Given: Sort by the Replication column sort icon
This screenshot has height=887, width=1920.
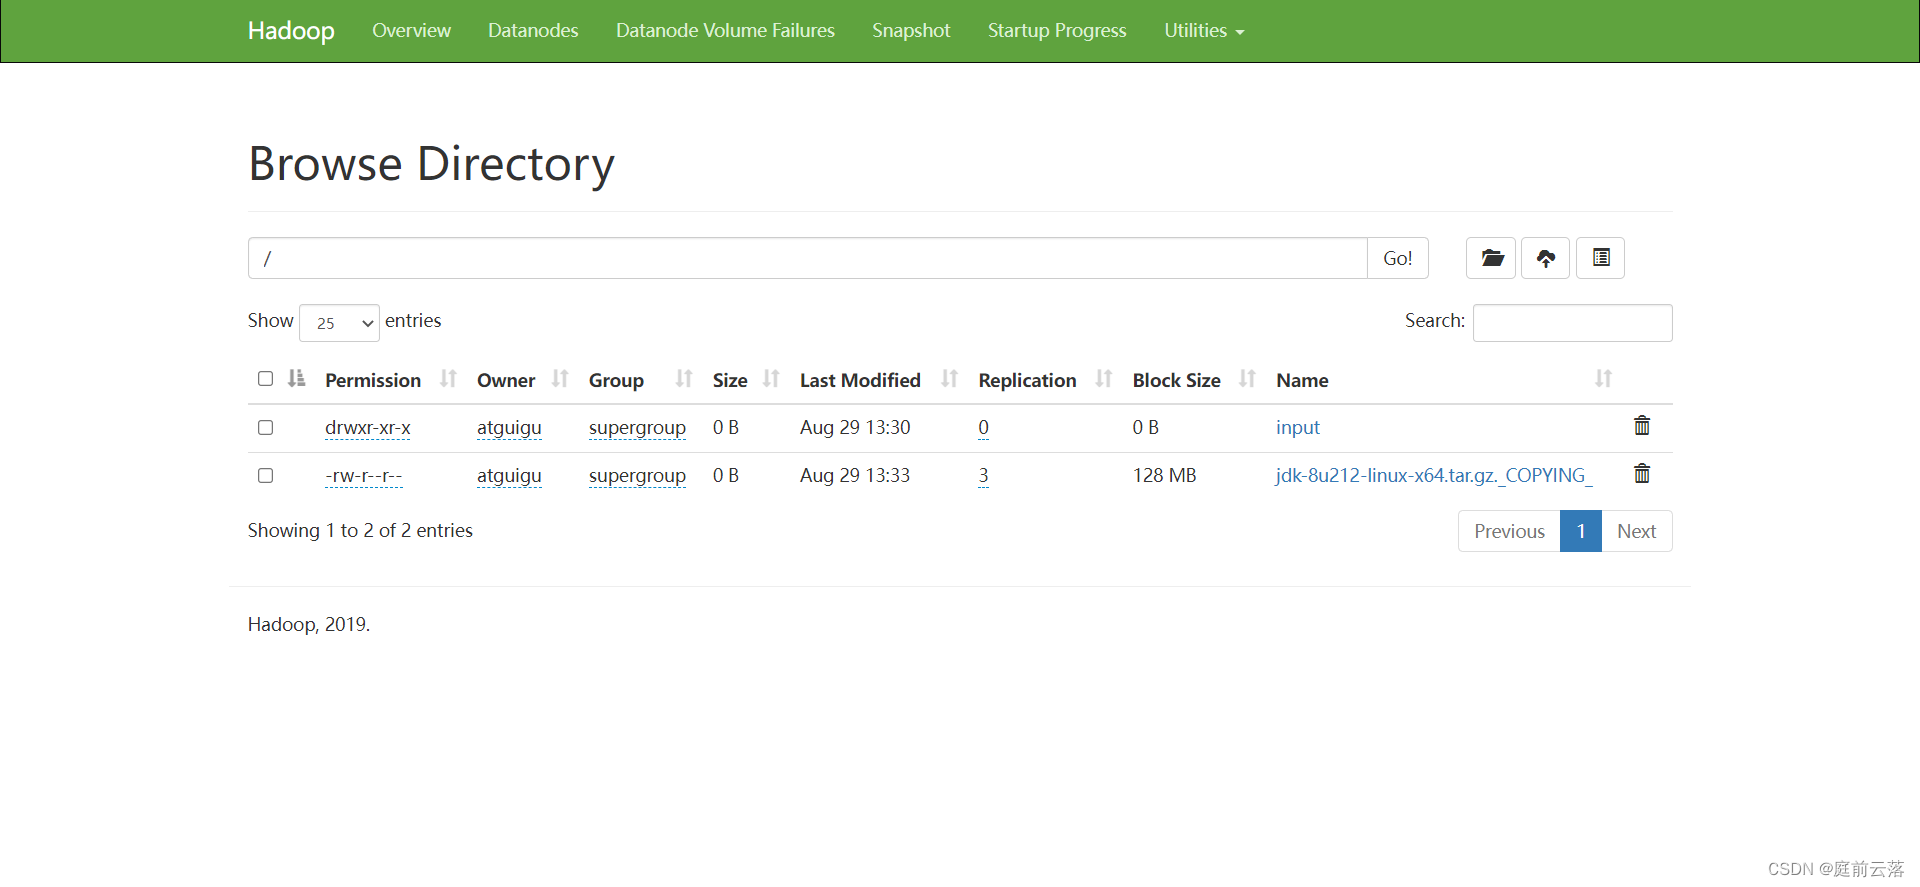Looking at the screenshot, I should tap(1104, 379).
